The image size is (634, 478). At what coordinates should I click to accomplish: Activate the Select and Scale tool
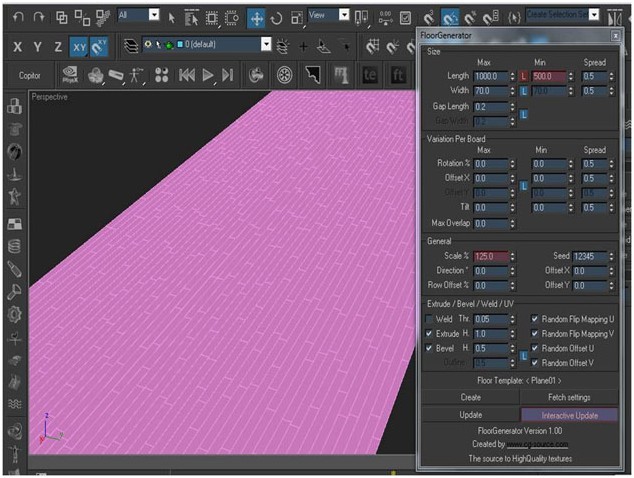tap(297, 18)
